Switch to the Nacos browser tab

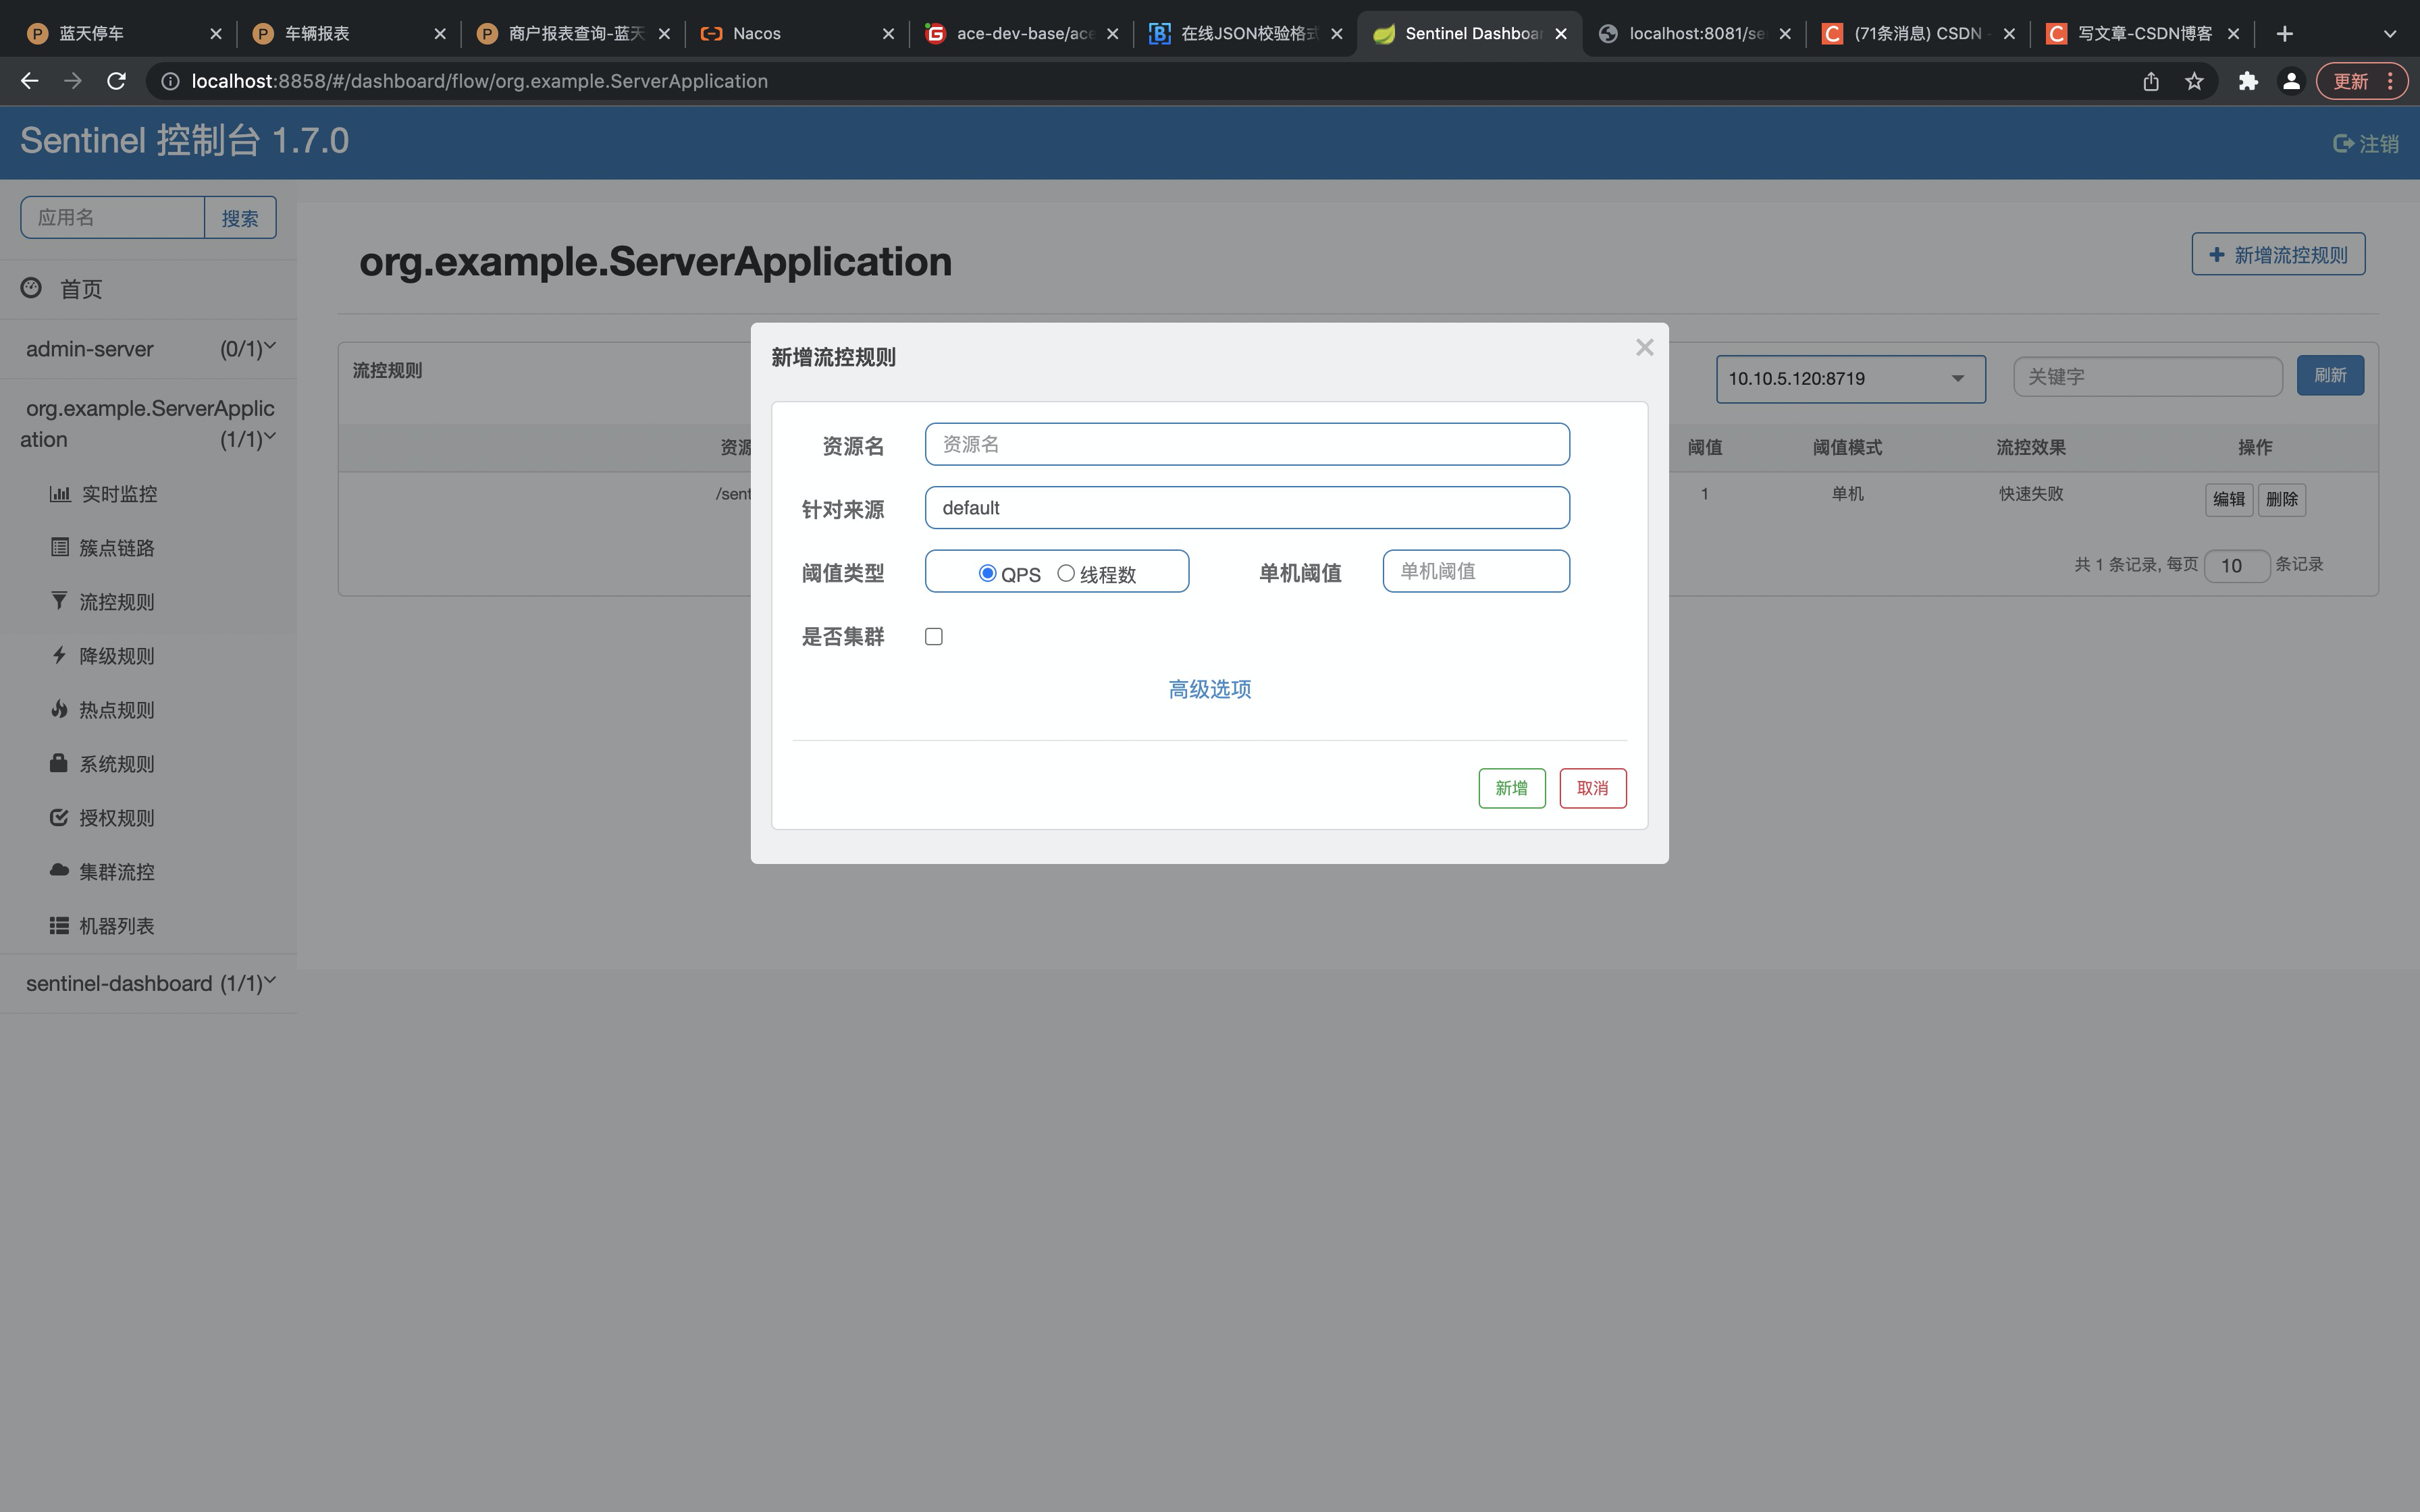click(757, 33)
